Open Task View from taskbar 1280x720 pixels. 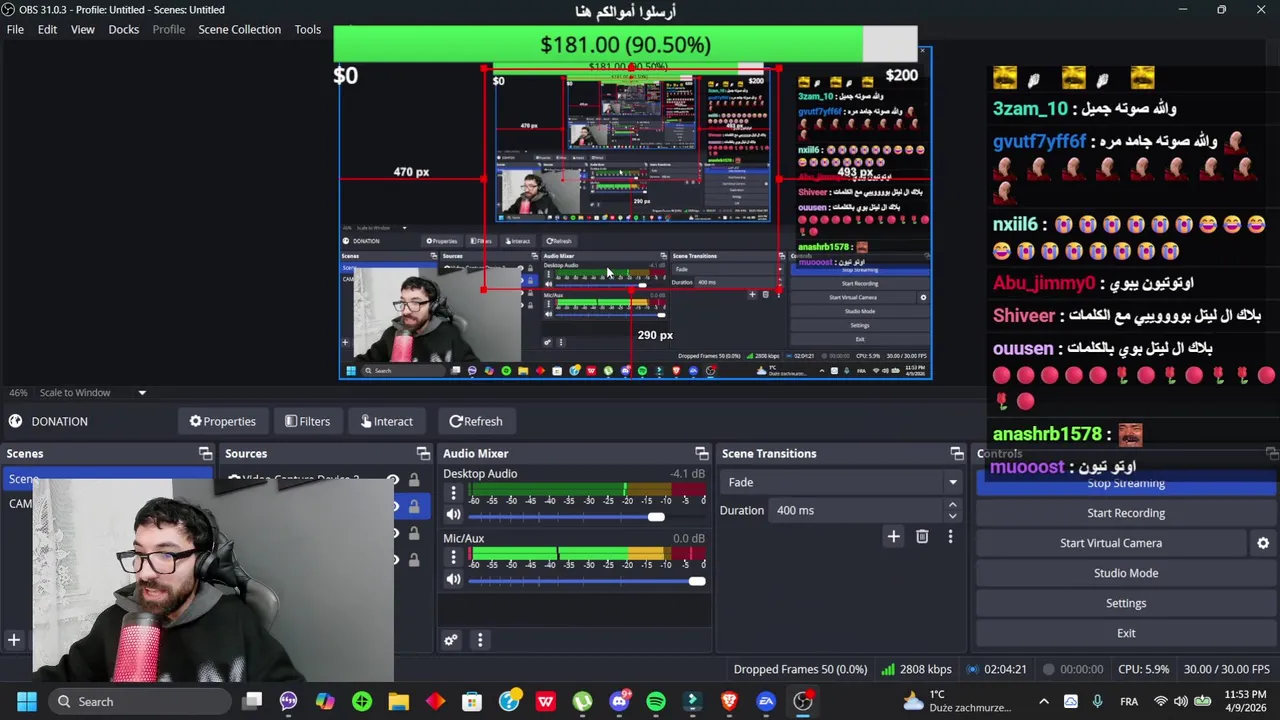(252, 701)
